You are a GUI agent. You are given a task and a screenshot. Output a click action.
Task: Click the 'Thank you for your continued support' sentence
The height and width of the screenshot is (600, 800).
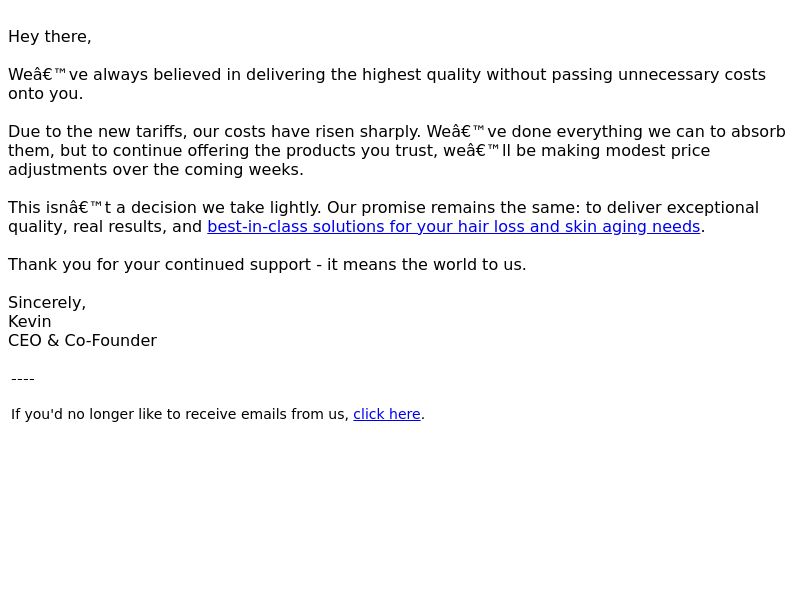(x=159, y=265)
